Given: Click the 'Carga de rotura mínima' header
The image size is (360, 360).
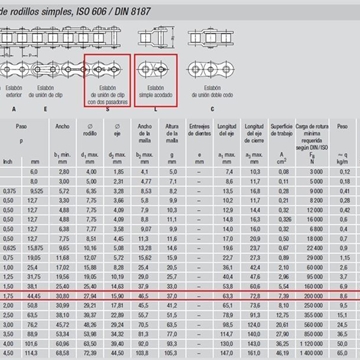Looking at the screenshot, I should click(312, 130).
